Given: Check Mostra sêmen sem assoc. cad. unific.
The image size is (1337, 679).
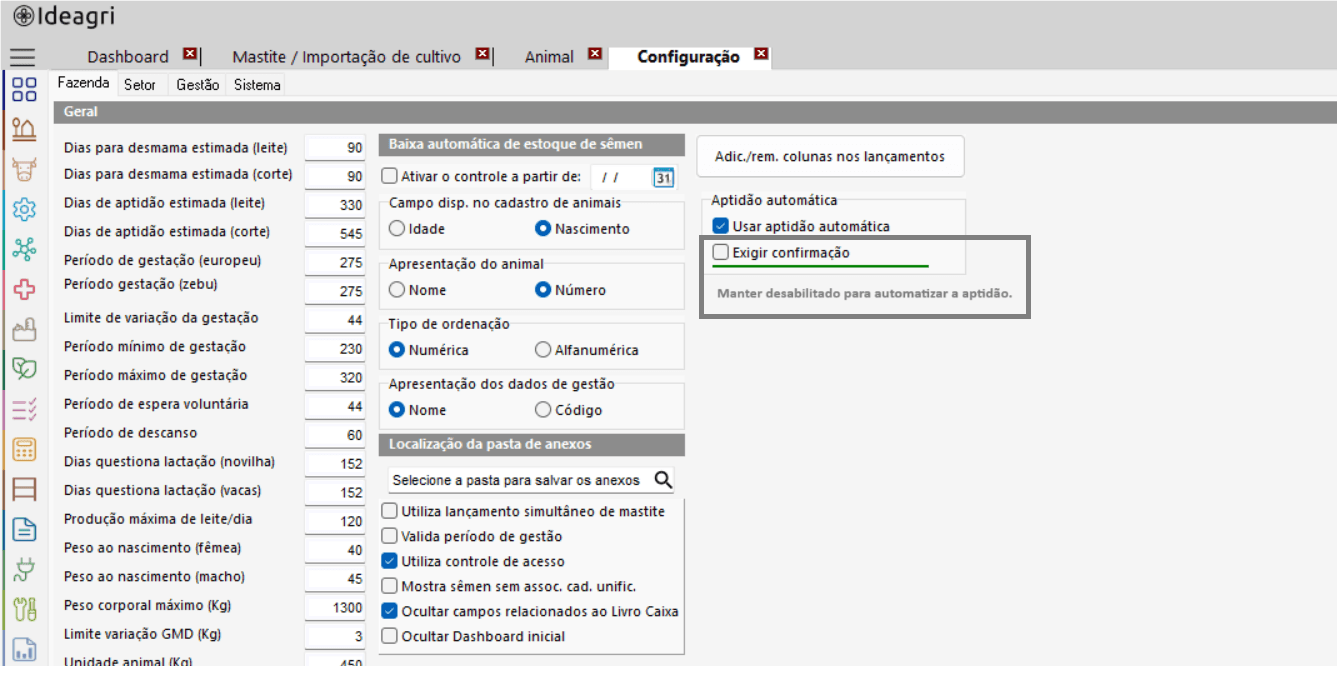Looking at the screenshot, I should 390,586.
